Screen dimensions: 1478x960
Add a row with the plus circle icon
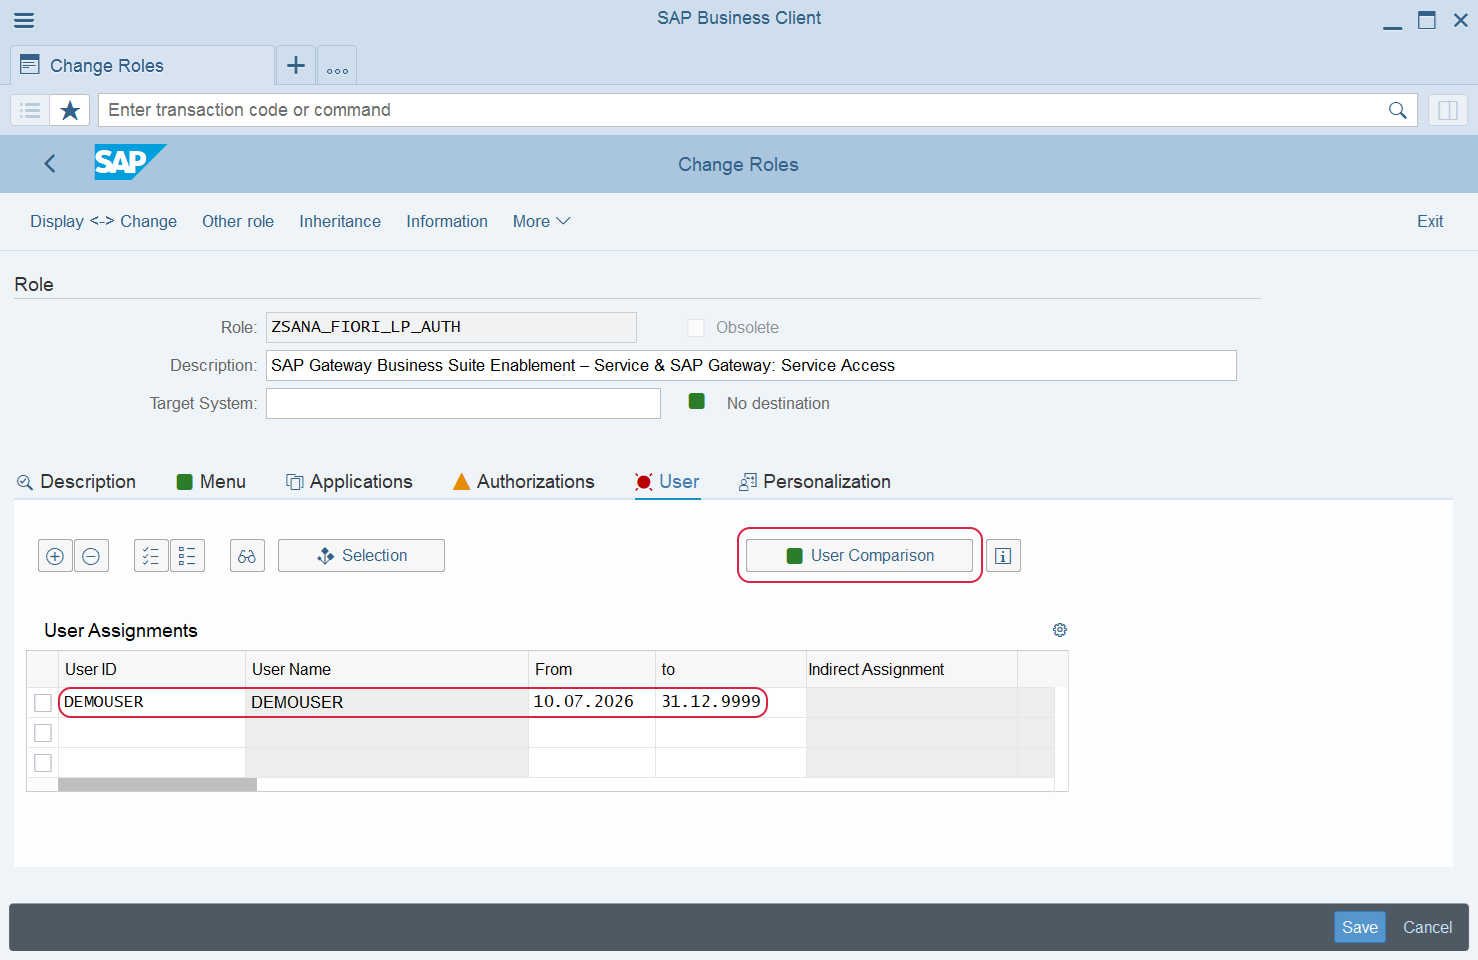[55, 556]
